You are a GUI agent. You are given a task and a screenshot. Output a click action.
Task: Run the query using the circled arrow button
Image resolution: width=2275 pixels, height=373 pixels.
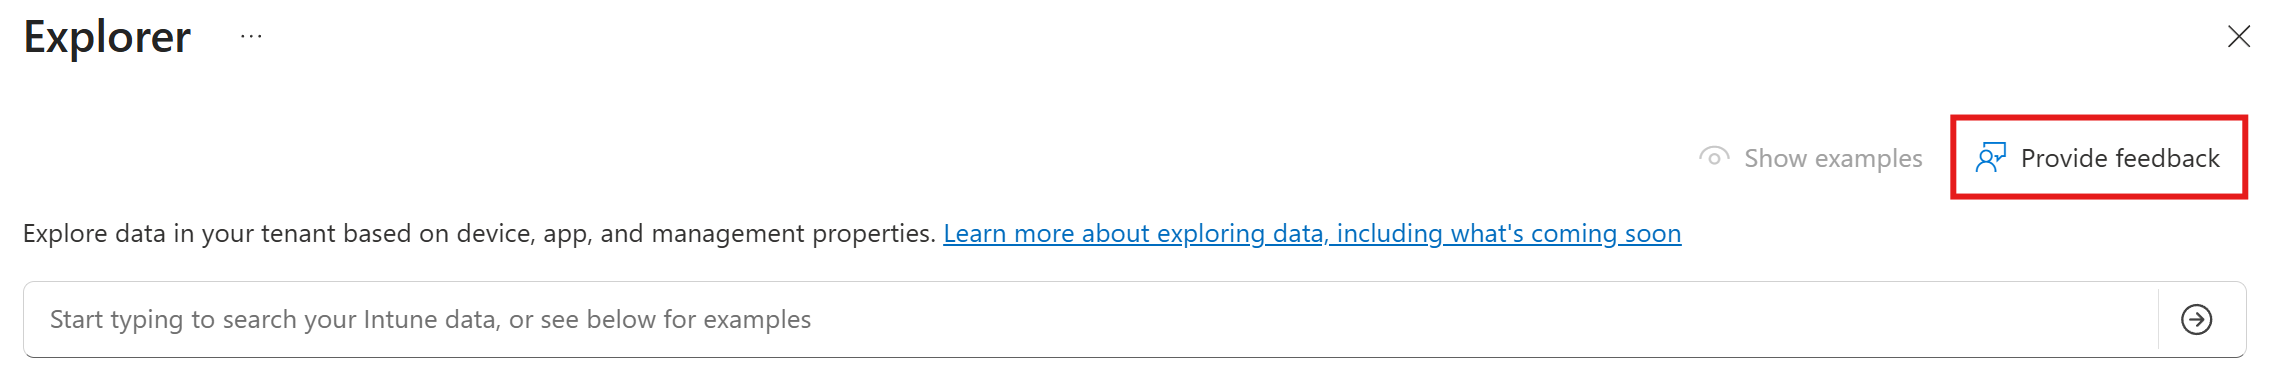click(2197, 320)
